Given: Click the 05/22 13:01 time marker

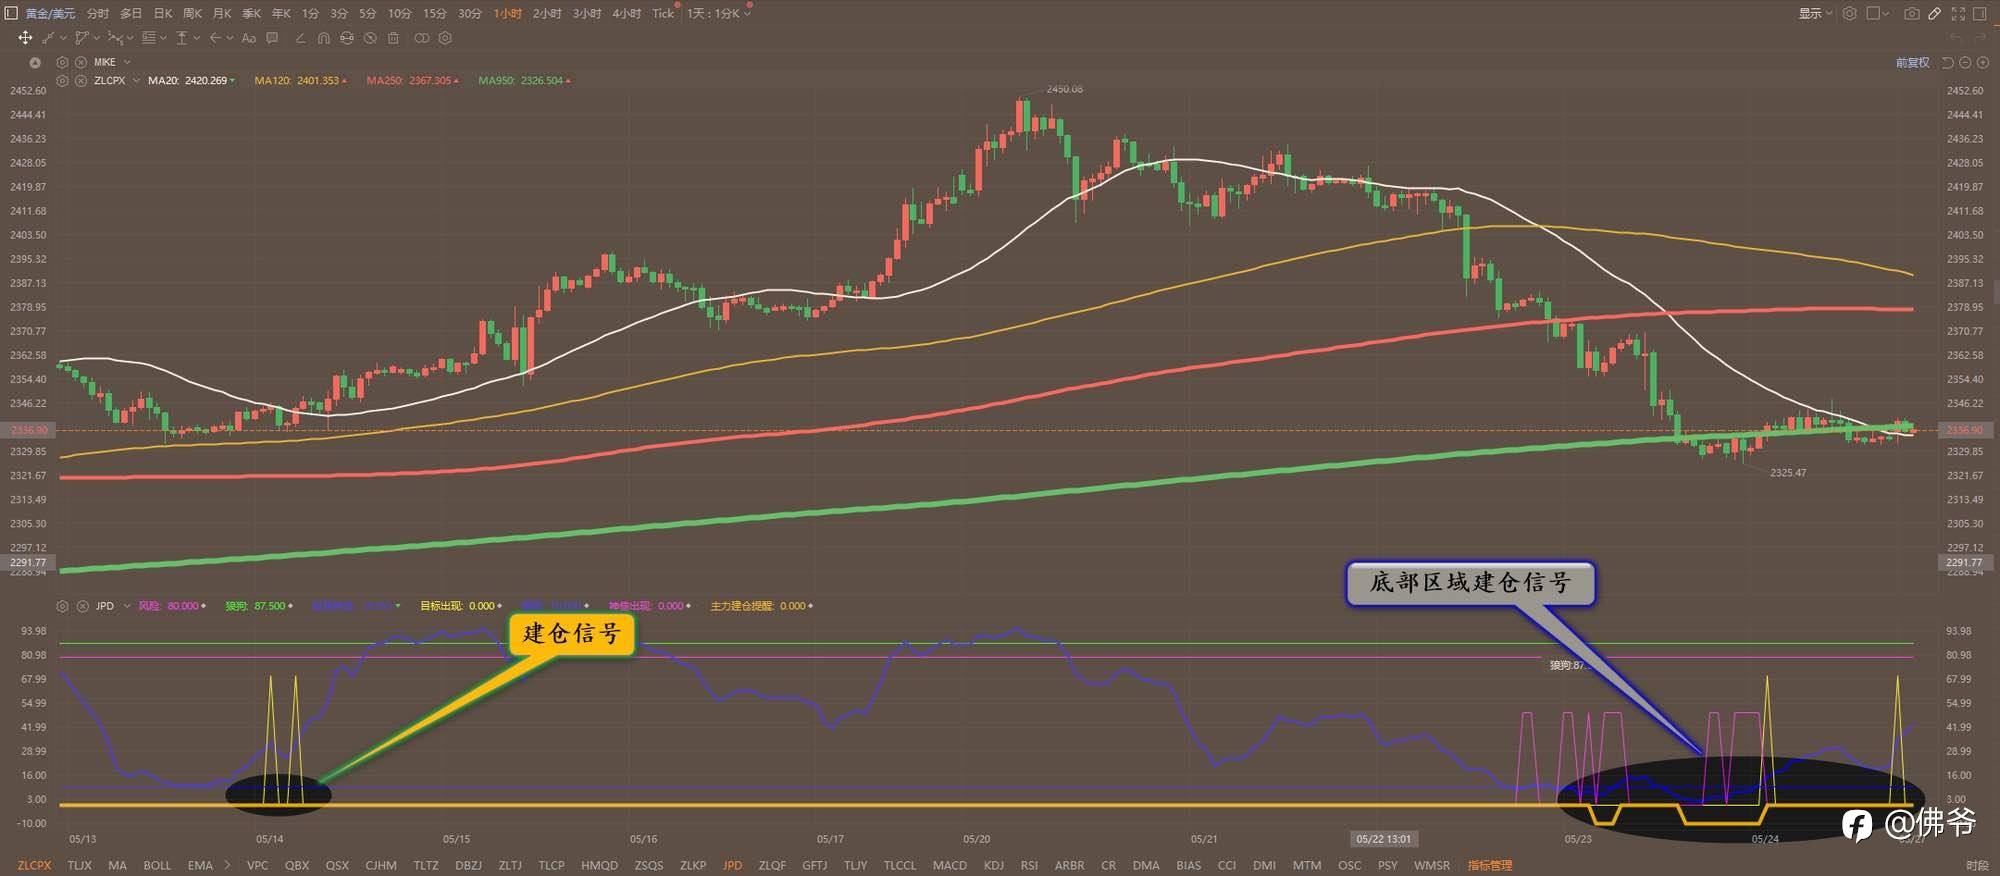Looking at the screenshot, I should click(1383, 839).
